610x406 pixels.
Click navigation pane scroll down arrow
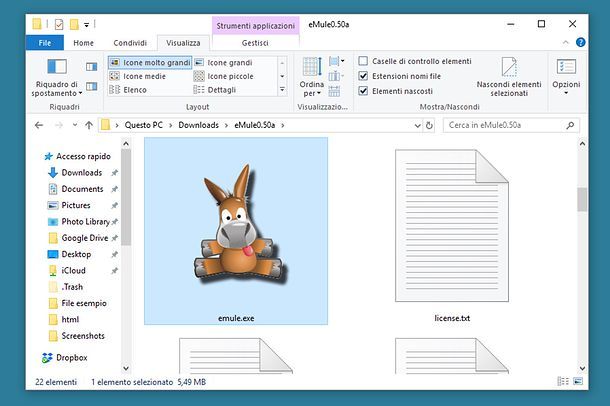[126, 368]
